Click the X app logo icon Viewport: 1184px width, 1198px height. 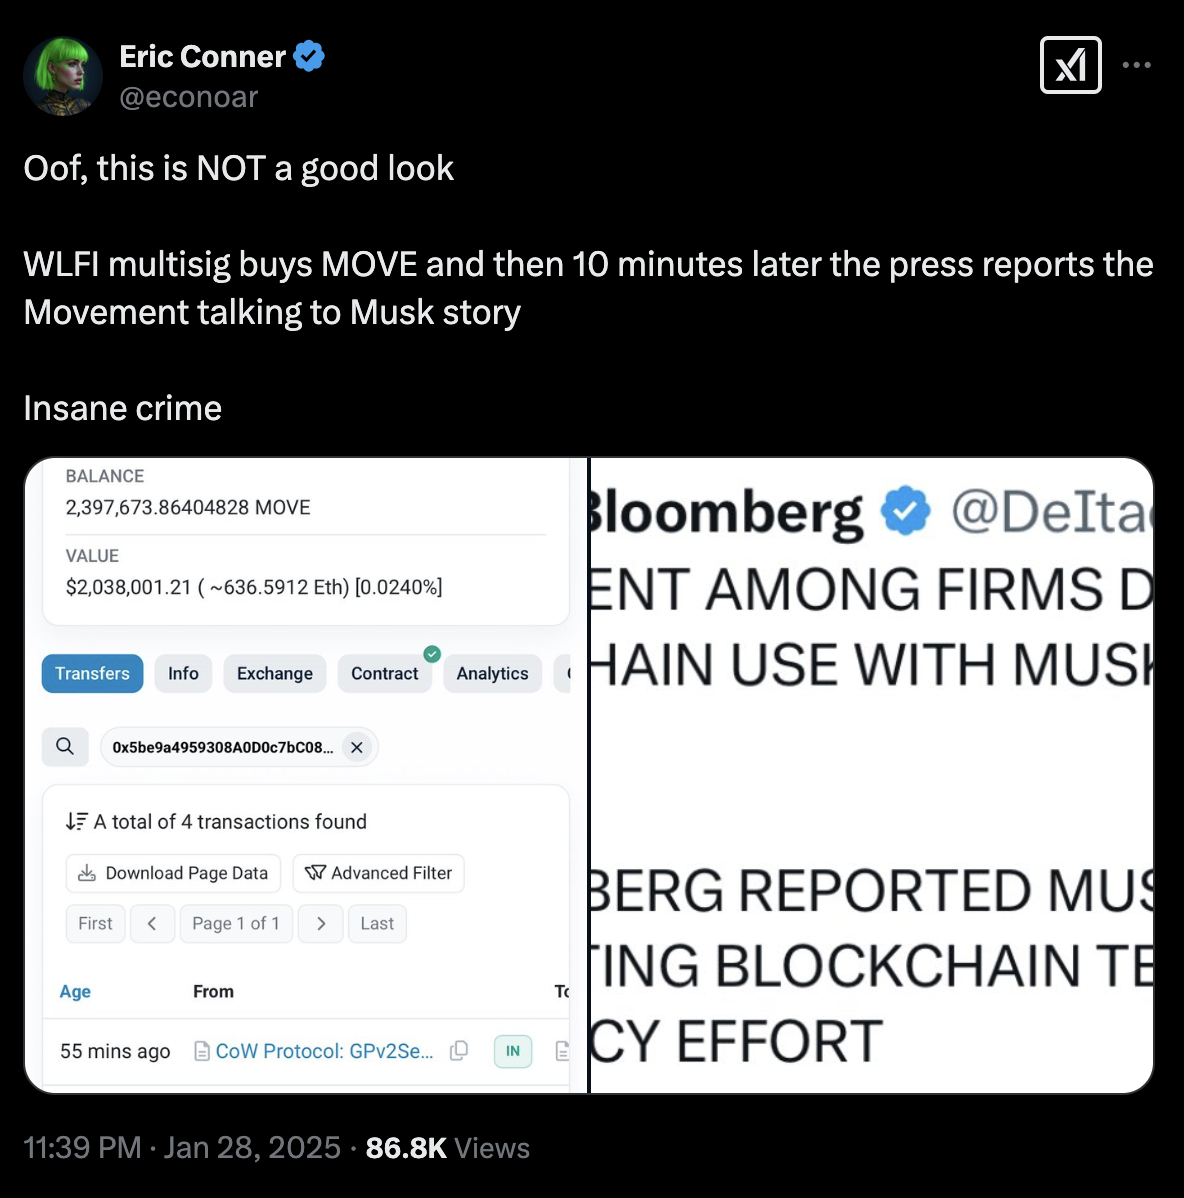pyautogui.click(x=1070, y=65)
